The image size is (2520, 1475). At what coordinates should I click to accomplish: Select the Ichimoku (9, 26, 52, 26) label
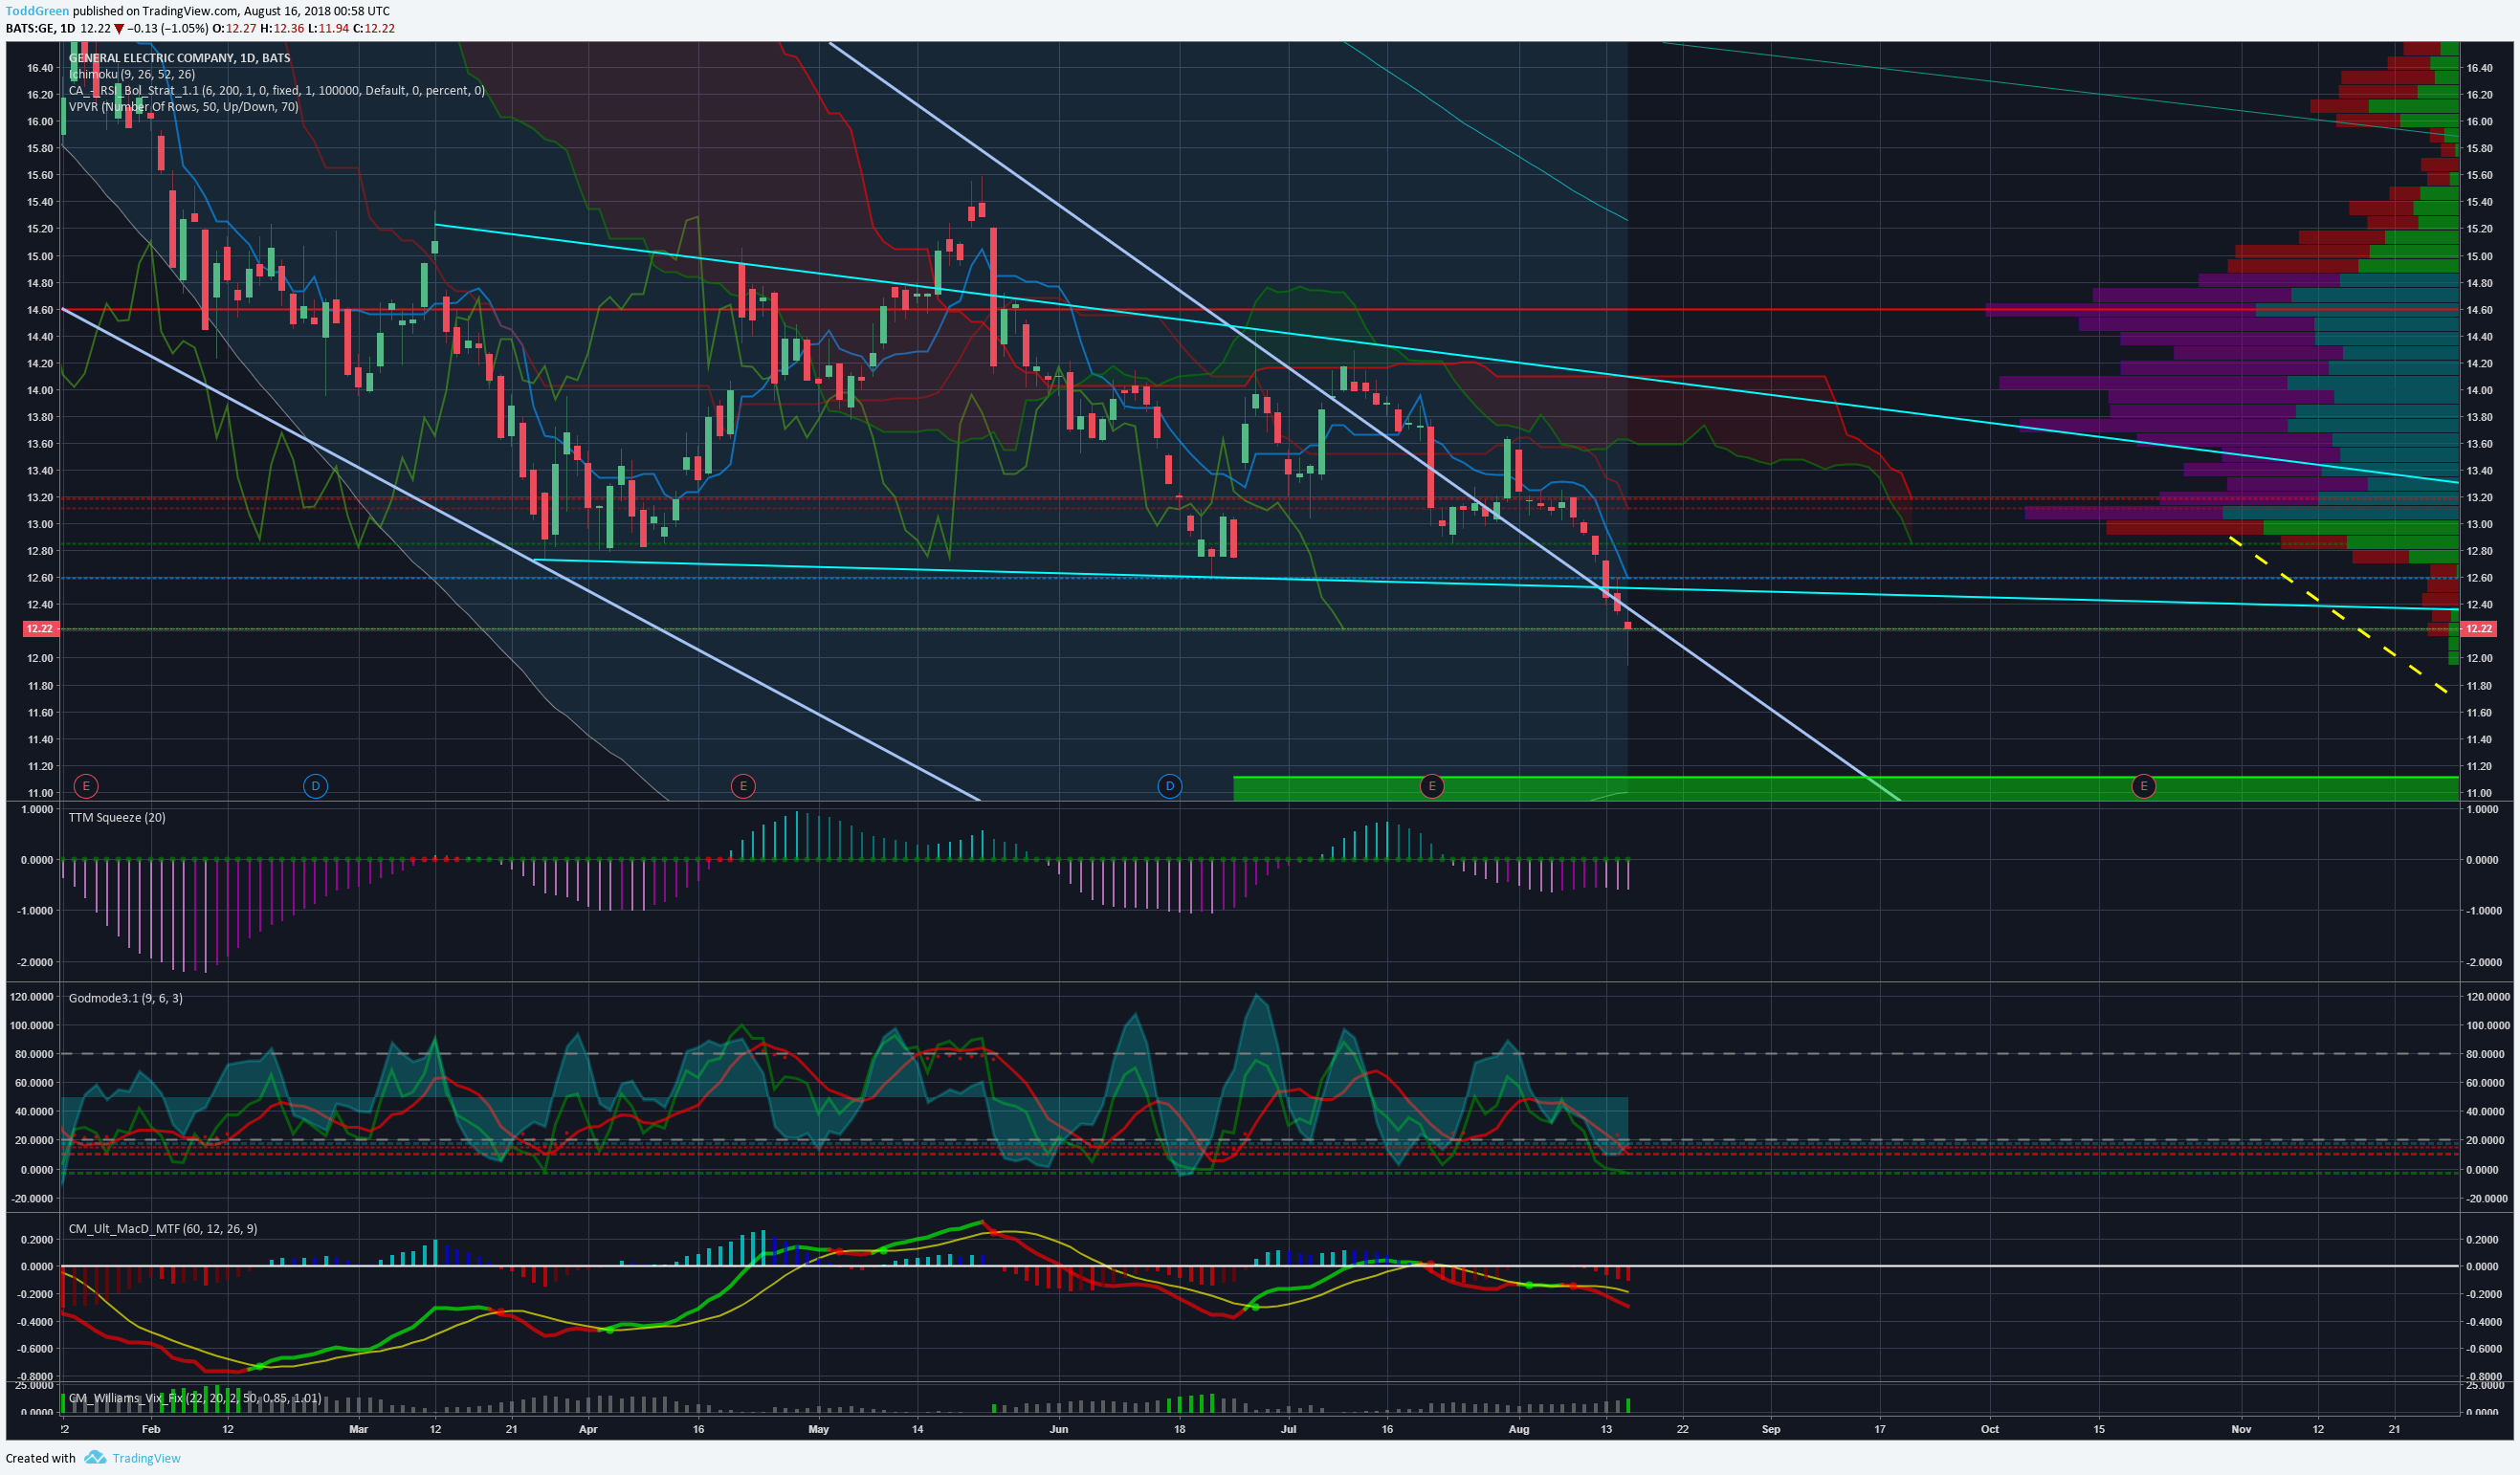click(x=132, y=74)
